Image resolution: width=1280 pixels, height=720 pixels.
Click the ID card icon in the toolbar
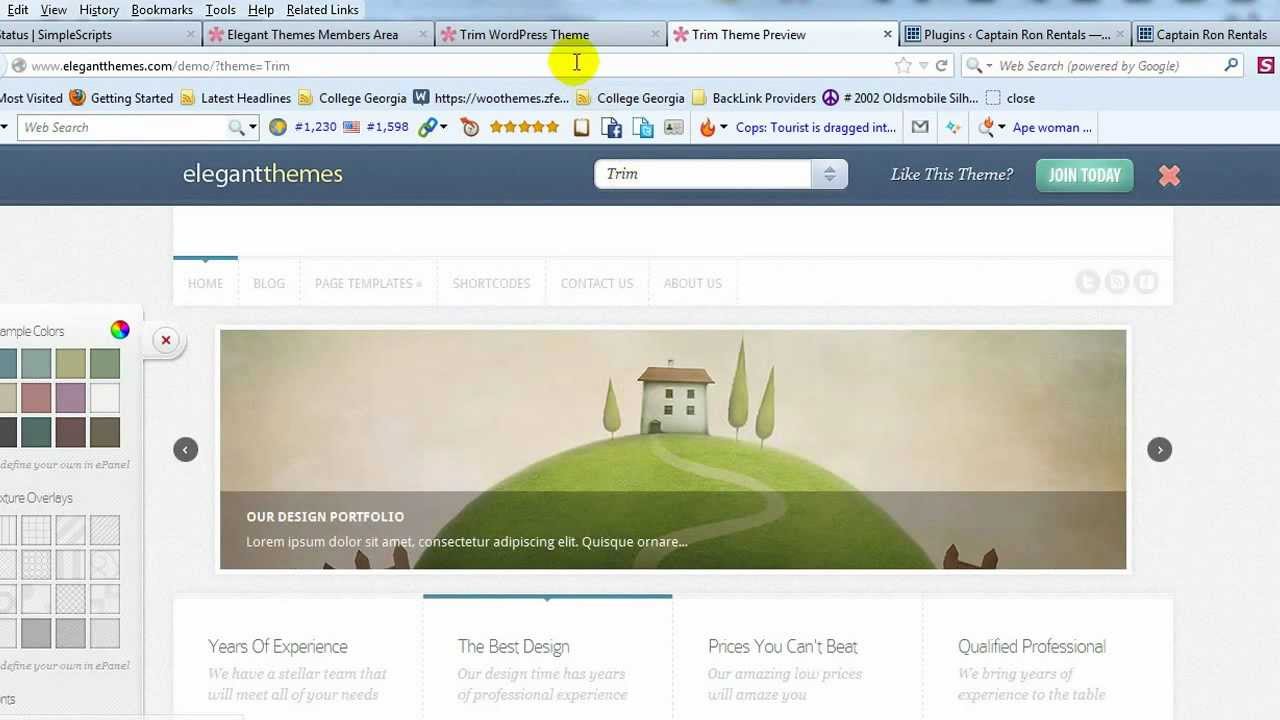point(674,127)
